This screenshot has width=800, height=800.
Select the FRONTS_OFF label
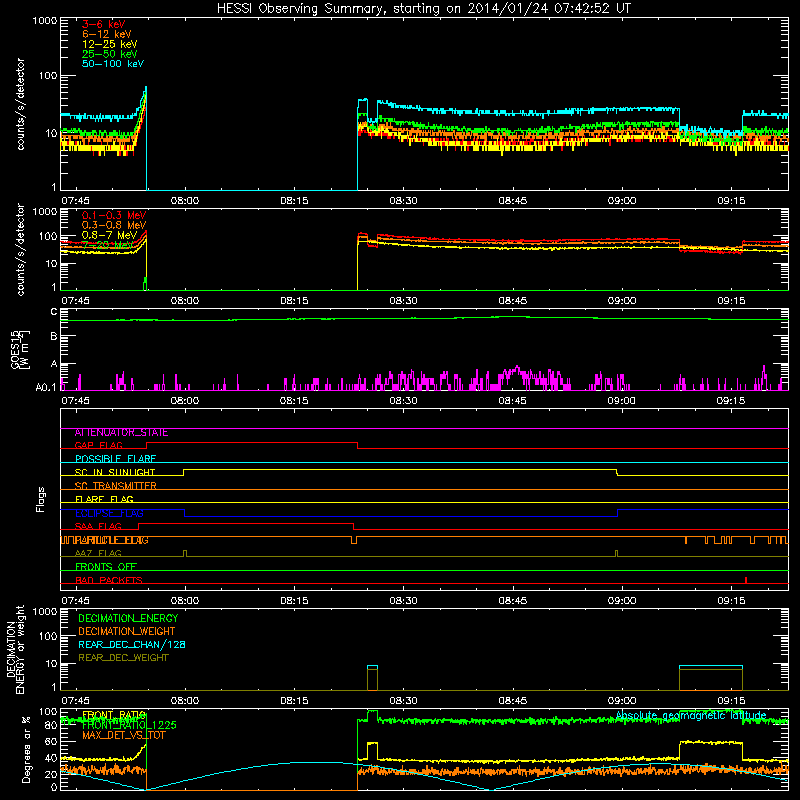pyautogui.click(x=106, y=567)
